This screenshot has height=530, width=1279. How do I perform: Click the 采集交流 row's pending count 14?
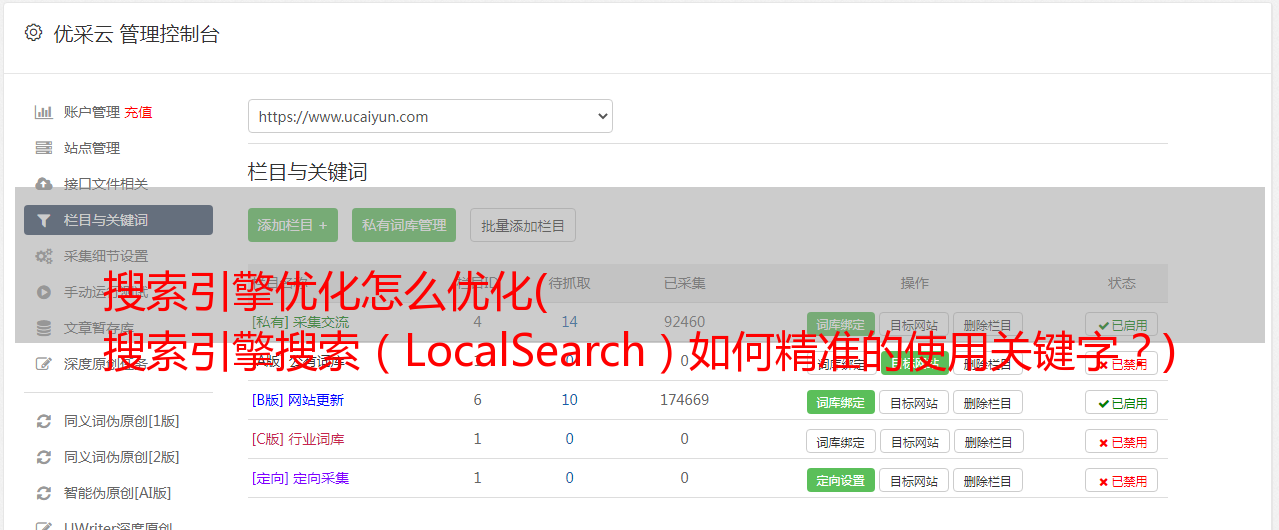569,322
